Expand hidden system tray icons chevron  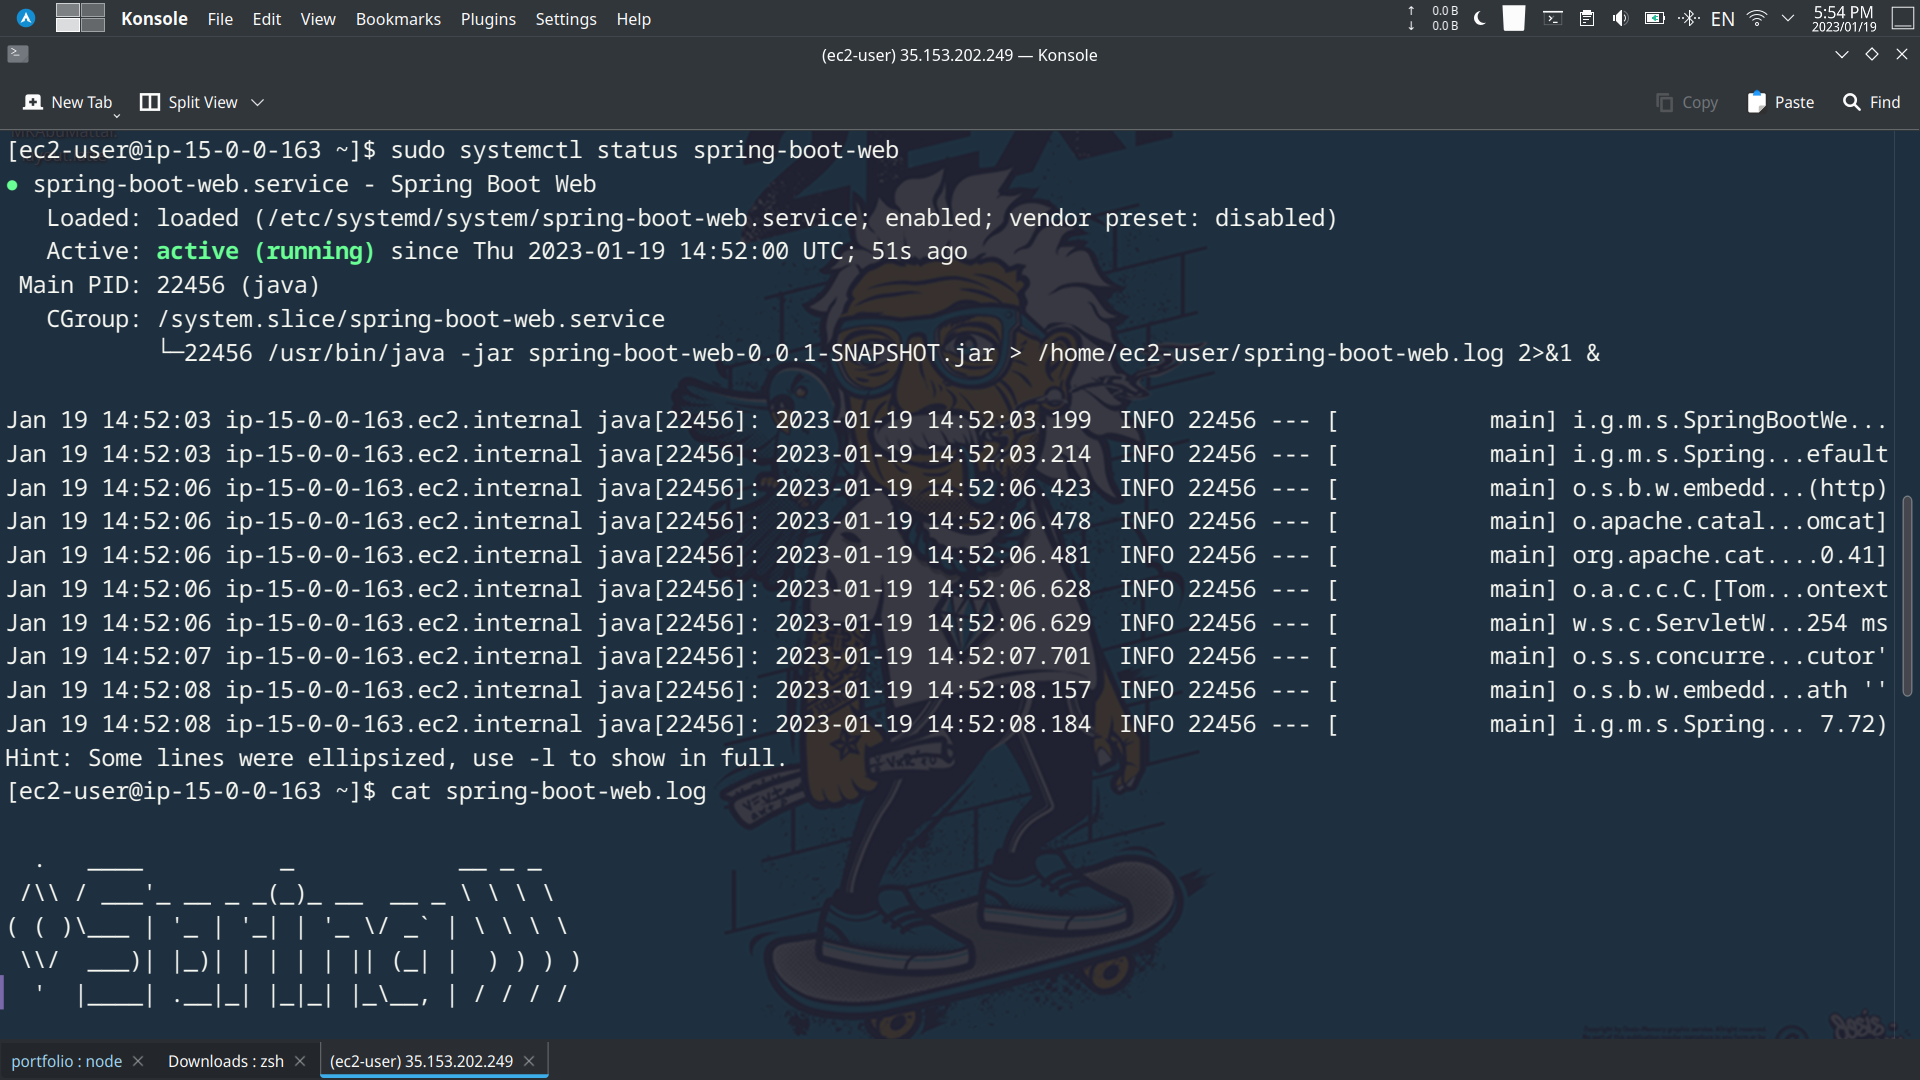tap(1788, 18)
